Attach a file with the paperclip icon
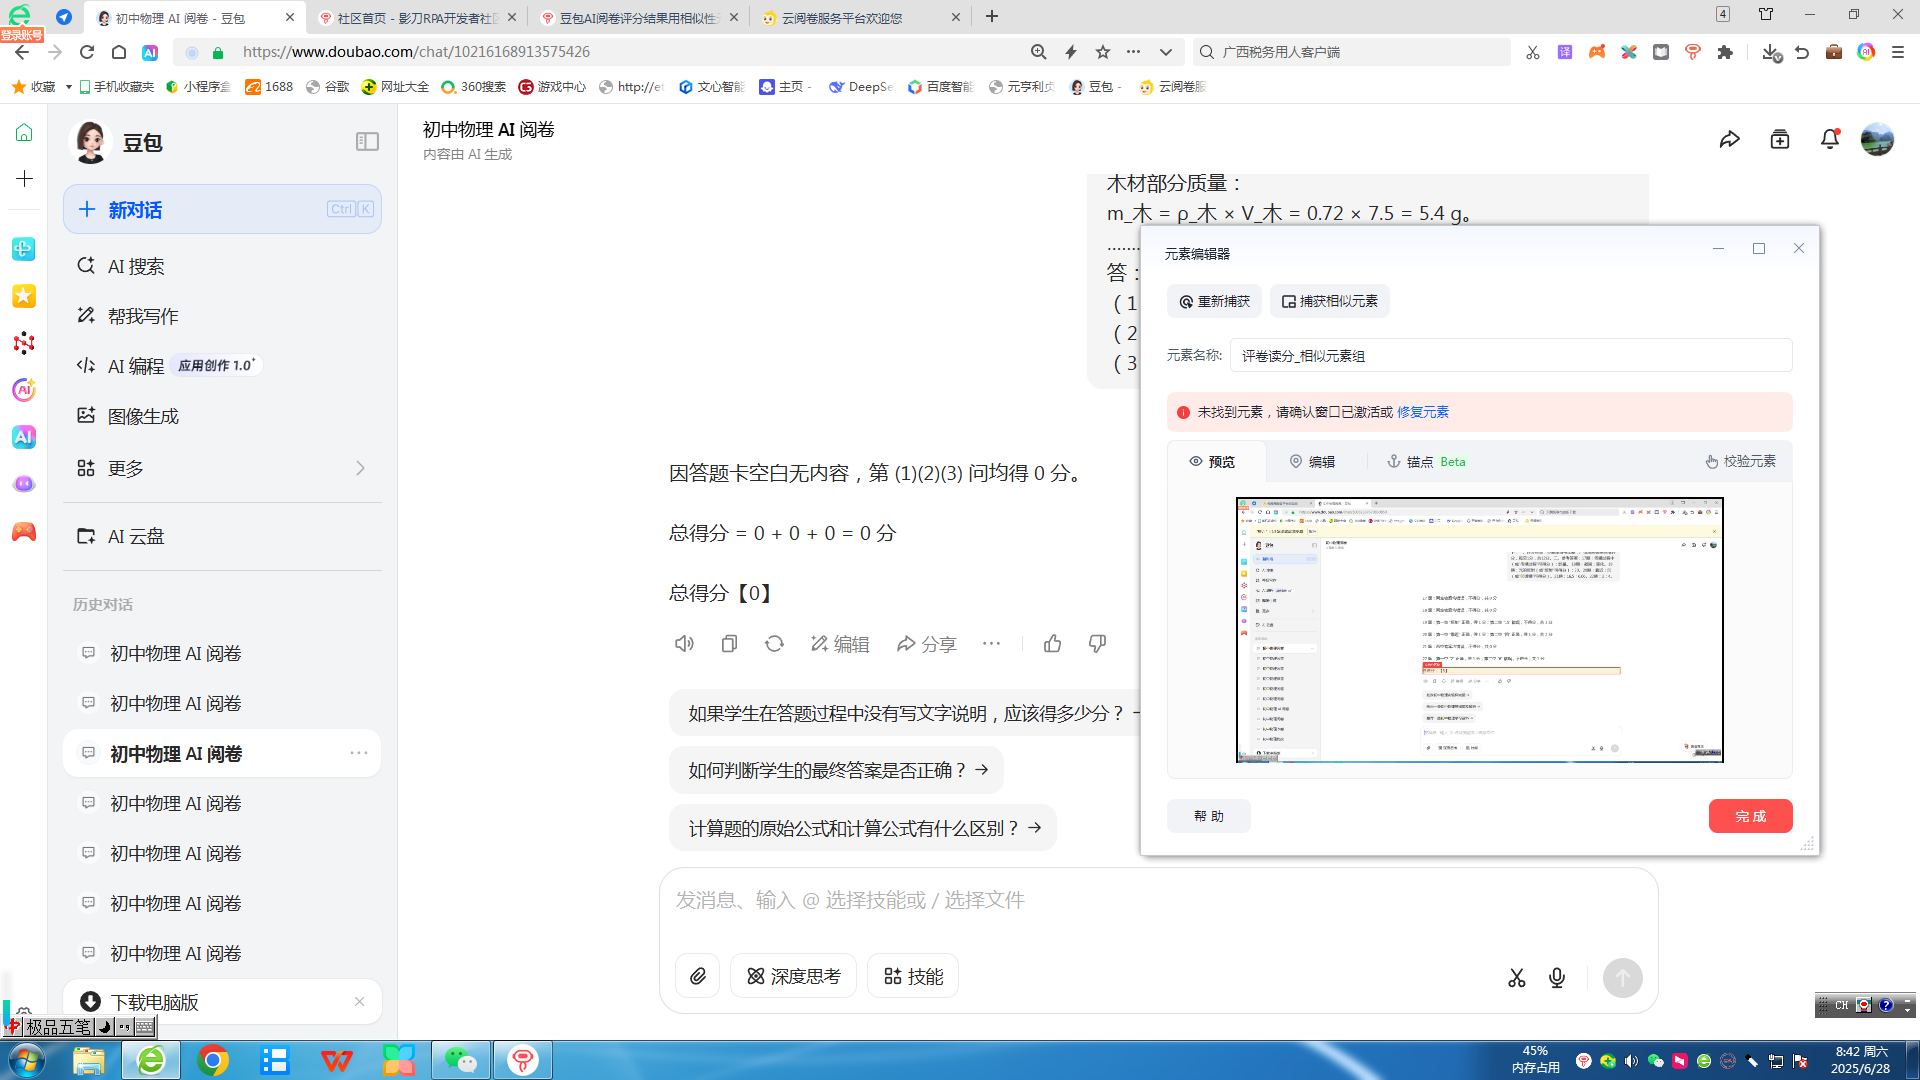Viewport: 1920px width, 1080px height. [698, 976]
